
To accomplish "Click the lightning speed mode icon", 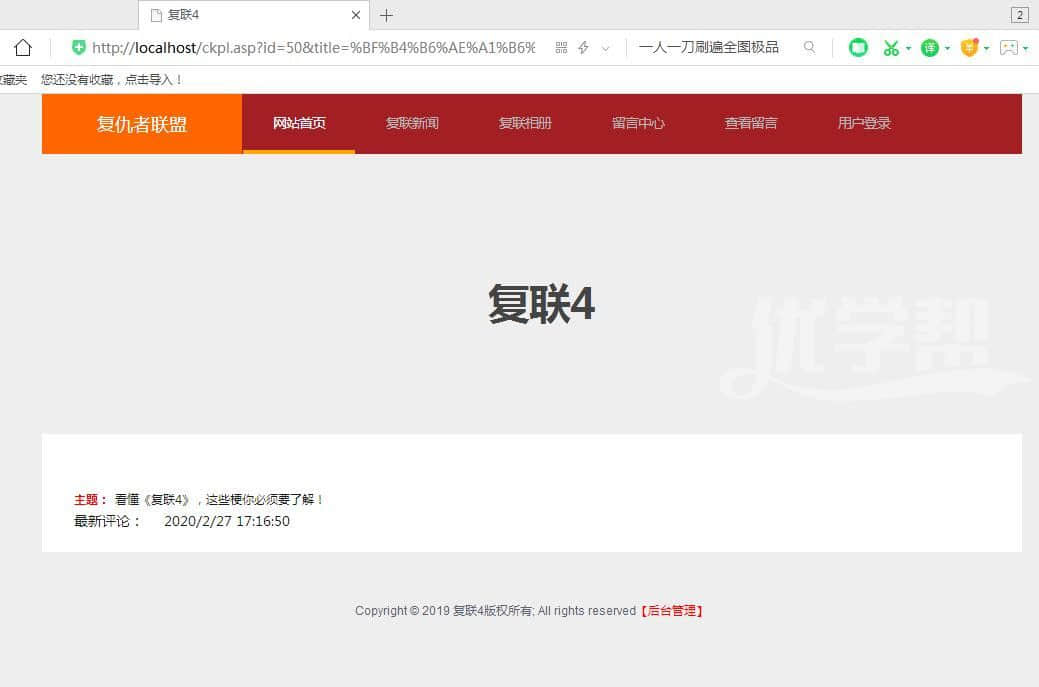I will point(584,47).
